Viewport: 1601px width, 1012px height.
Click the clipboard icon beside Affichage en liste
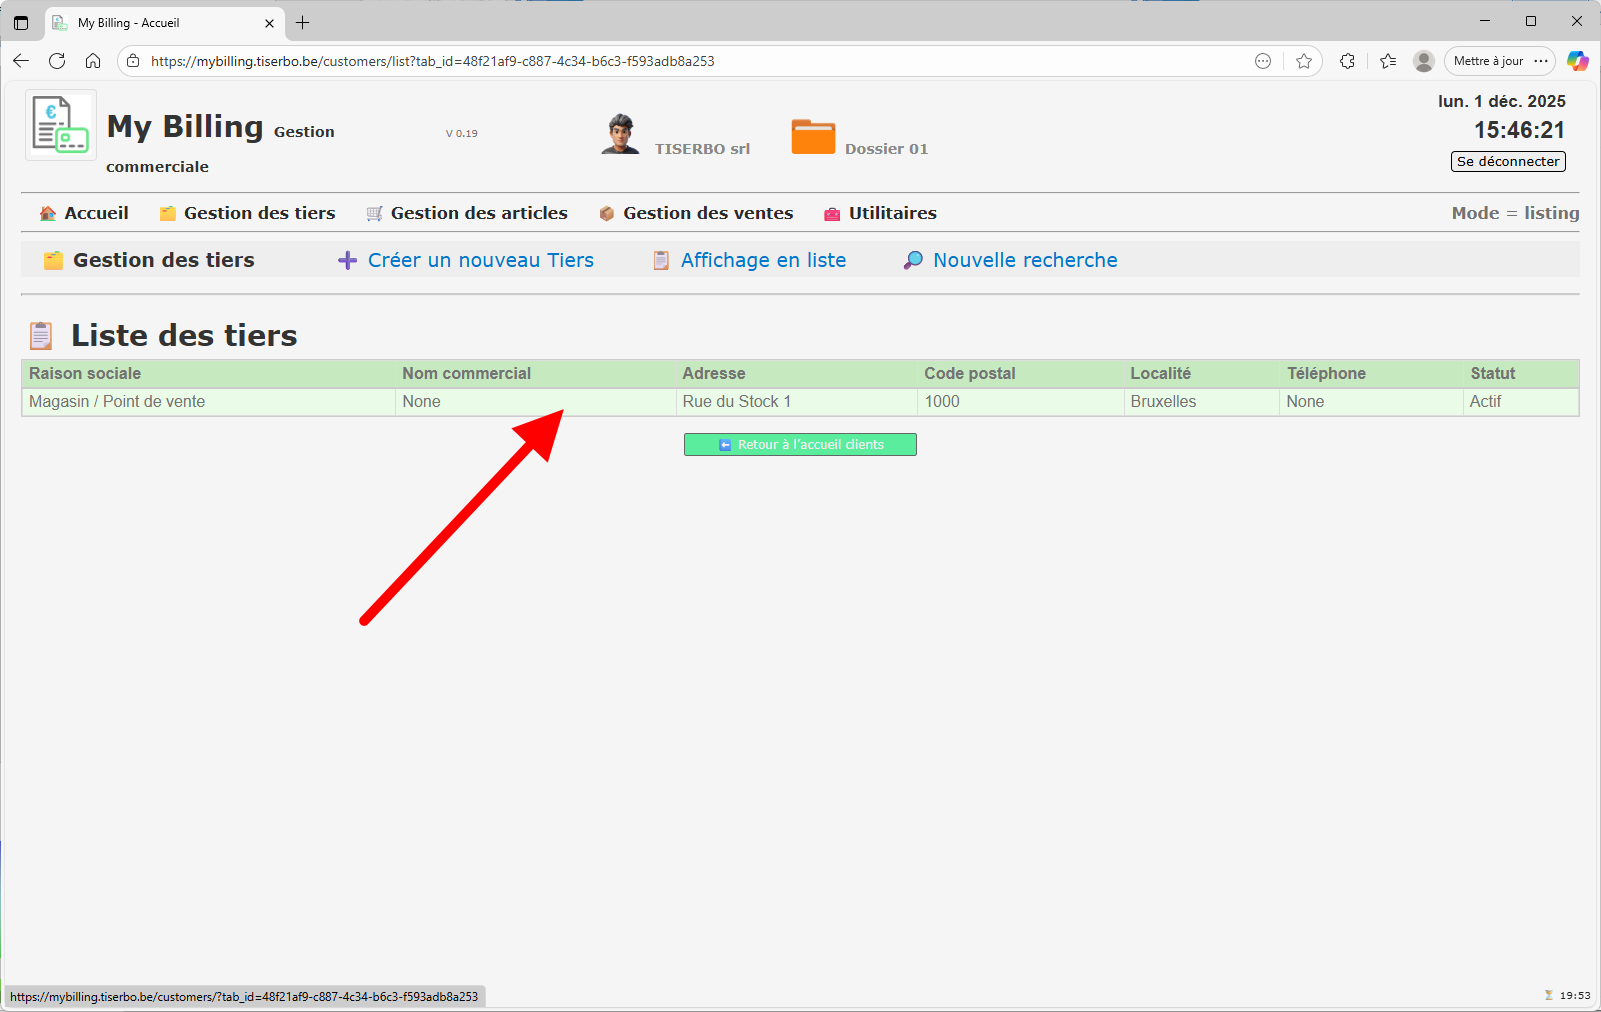coord(661,259)
